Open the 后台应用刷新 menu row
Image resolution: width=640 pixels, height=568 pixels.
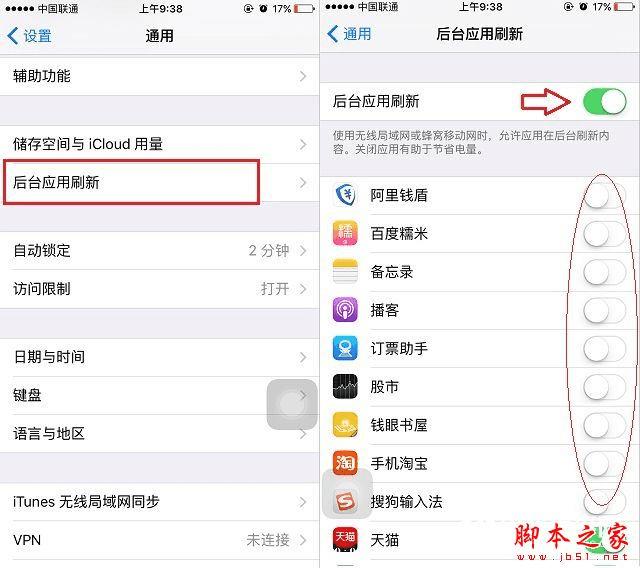click(160, 182)
